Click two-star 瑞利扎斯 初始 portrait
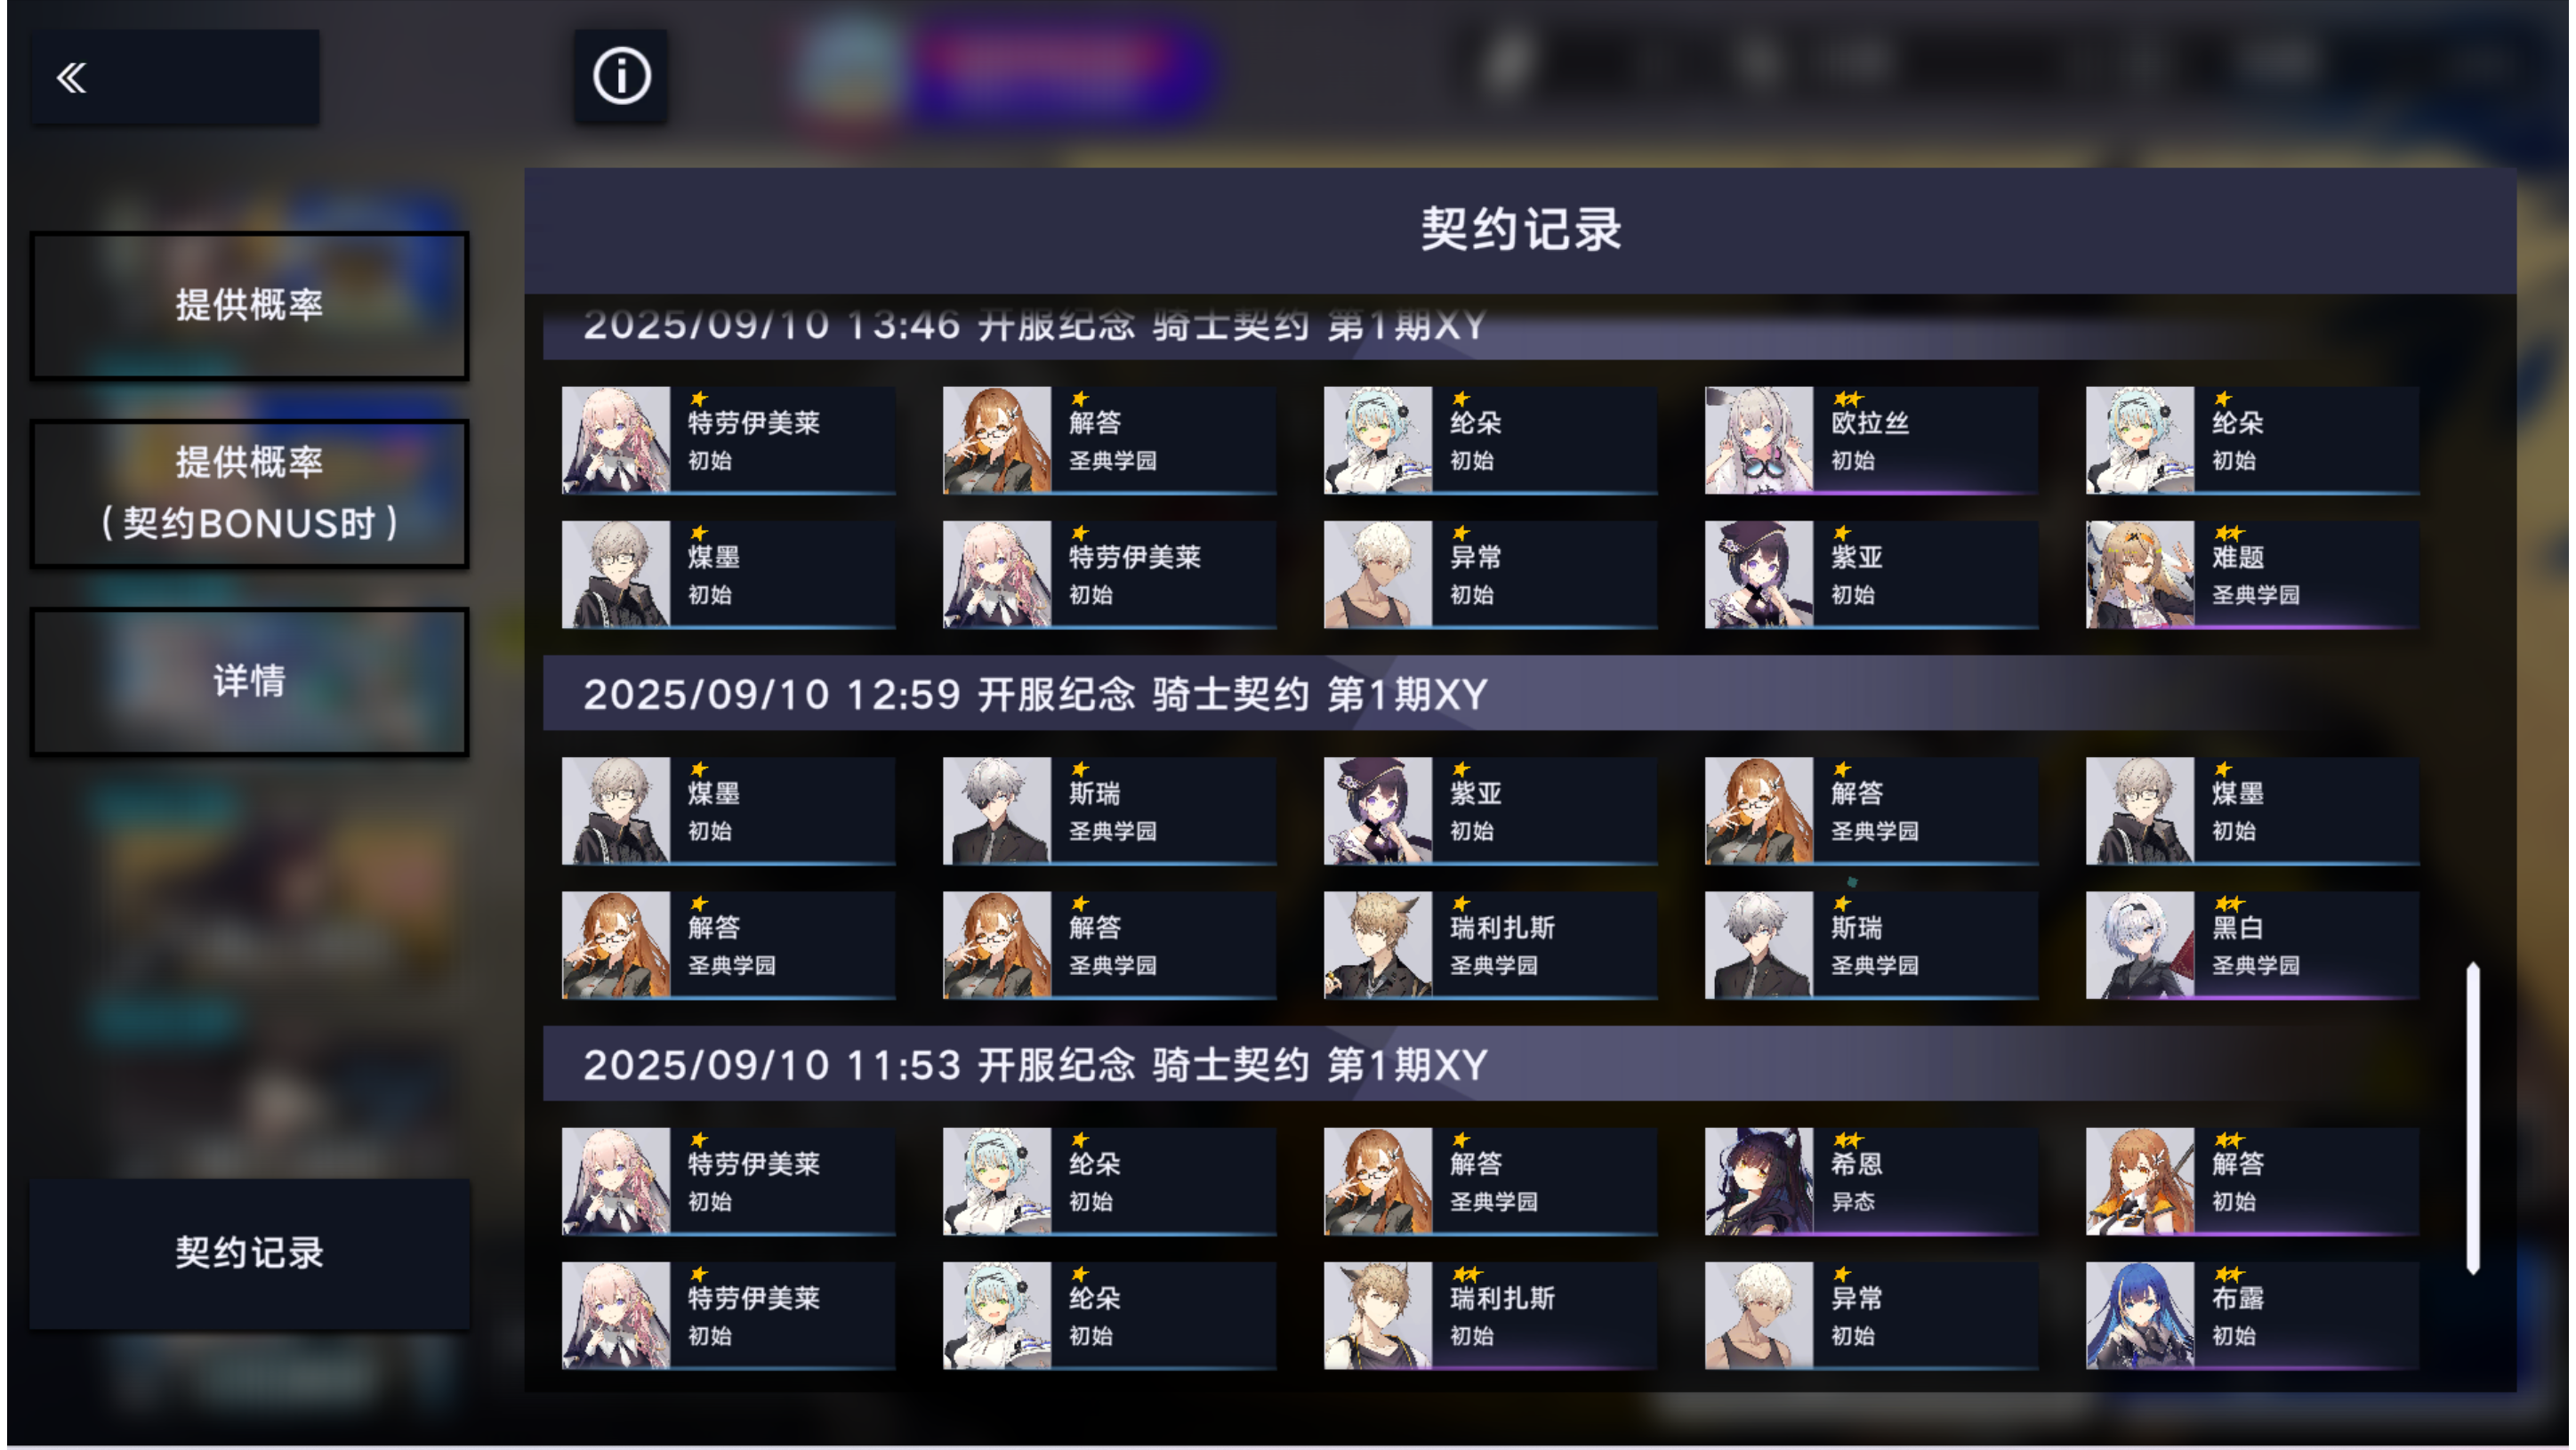Image resolution: width=2576 pixels, height=1450 pixels. 1377,1315
